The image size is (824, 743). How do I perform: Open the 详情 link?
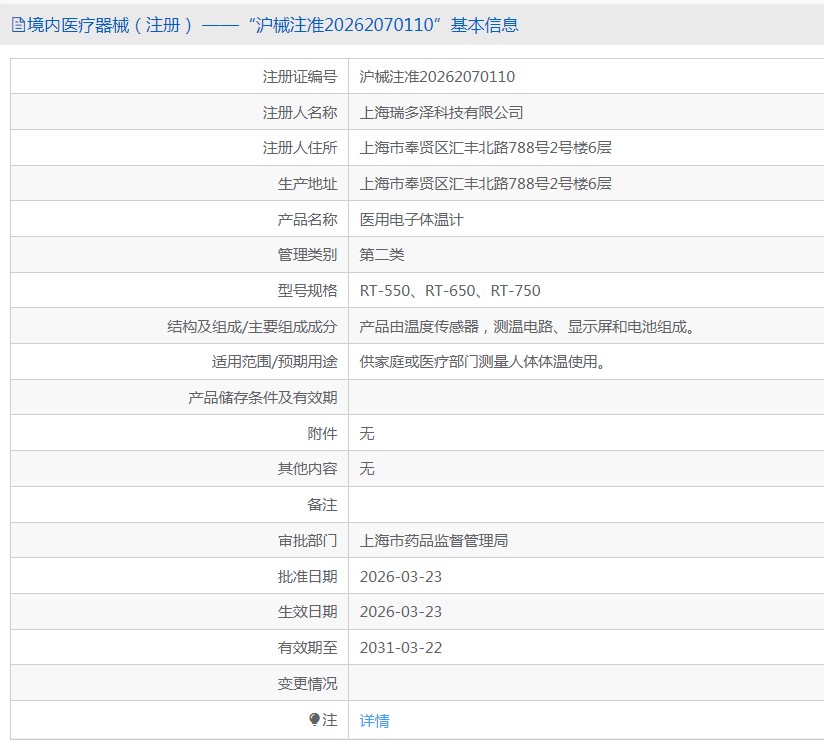375,720
